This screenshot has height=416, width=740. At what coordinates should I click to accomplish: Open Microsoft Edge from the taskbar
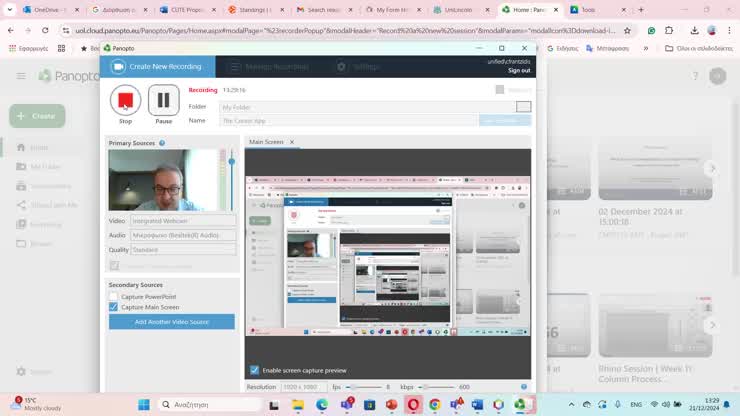click(322, 405)
